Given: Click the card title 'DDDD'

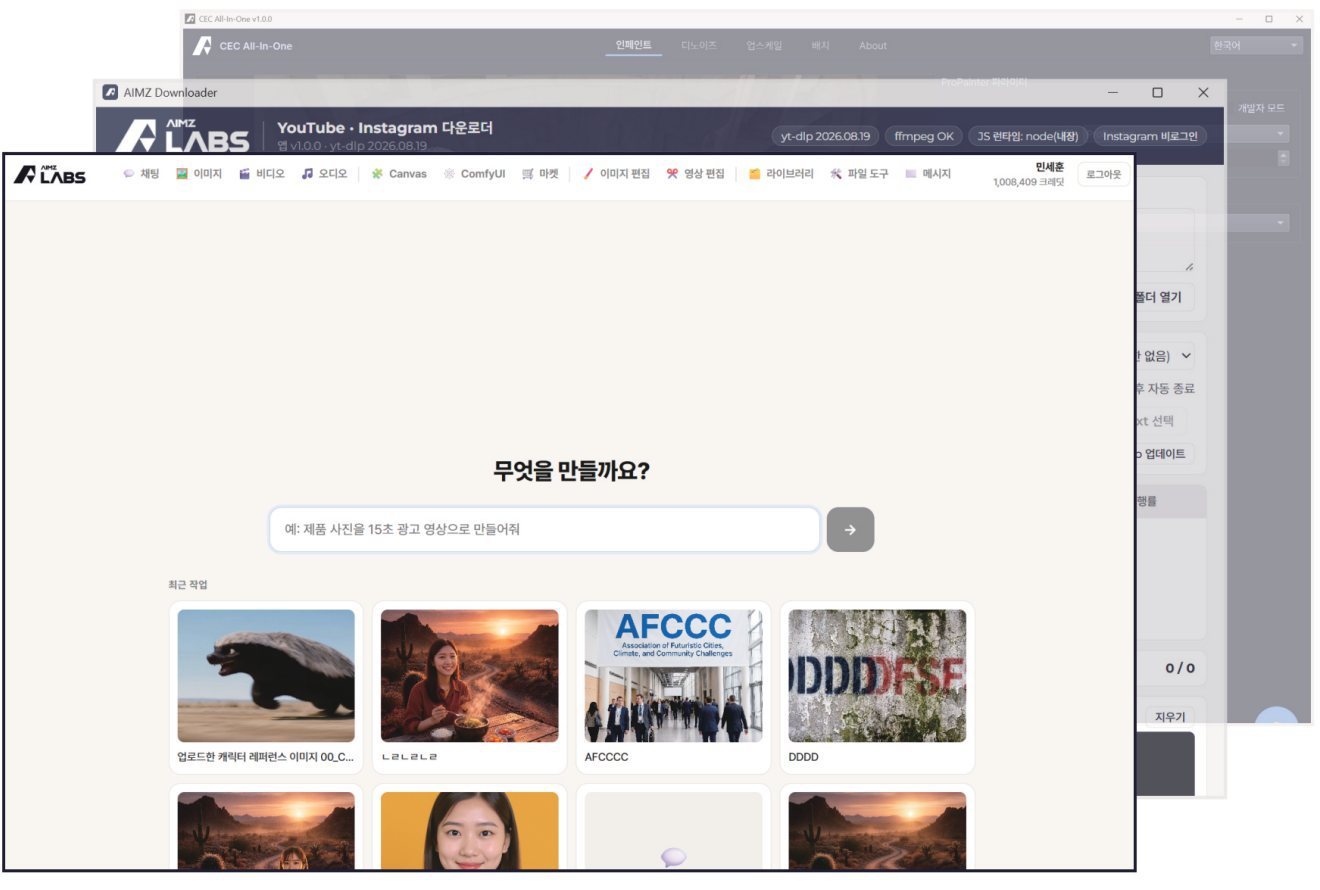Looking at the screenshot, I should 804,758.
